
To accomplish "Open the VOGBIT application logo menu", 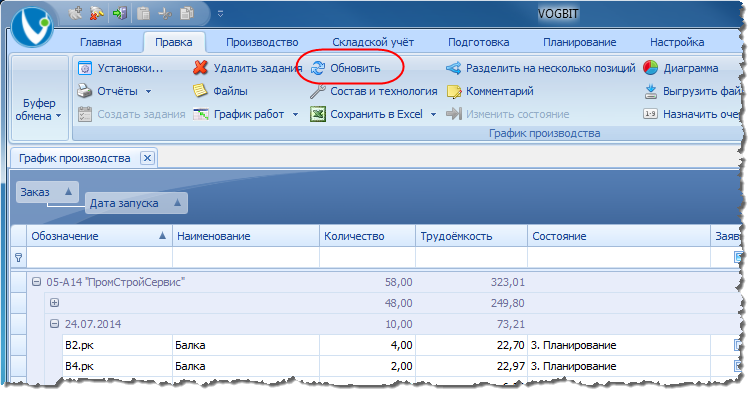I will (x=32, y=26).
